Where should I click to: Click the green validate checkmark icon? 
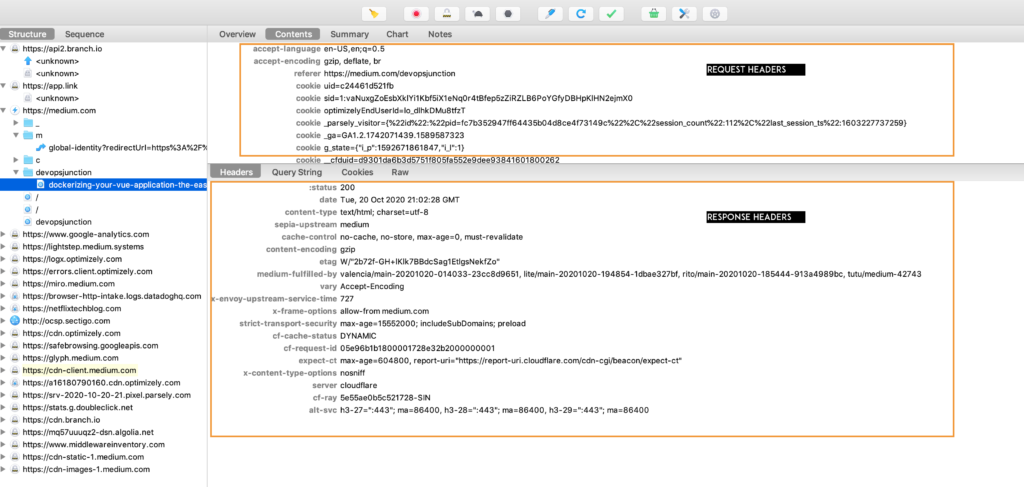pos(611,14)
